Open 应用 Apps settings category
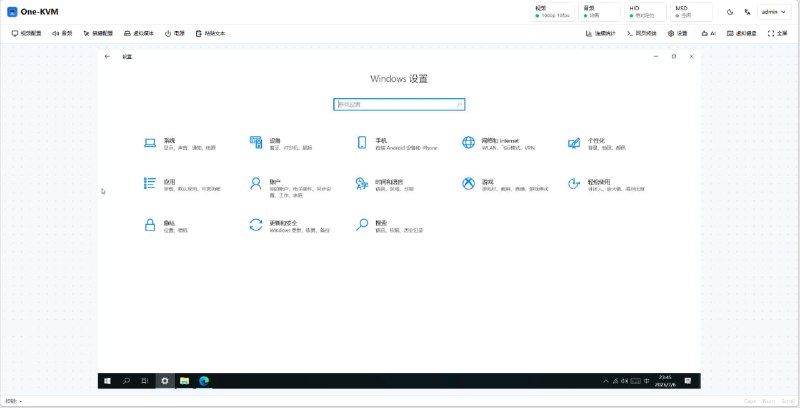800x408 pixels. click(182, 185)
